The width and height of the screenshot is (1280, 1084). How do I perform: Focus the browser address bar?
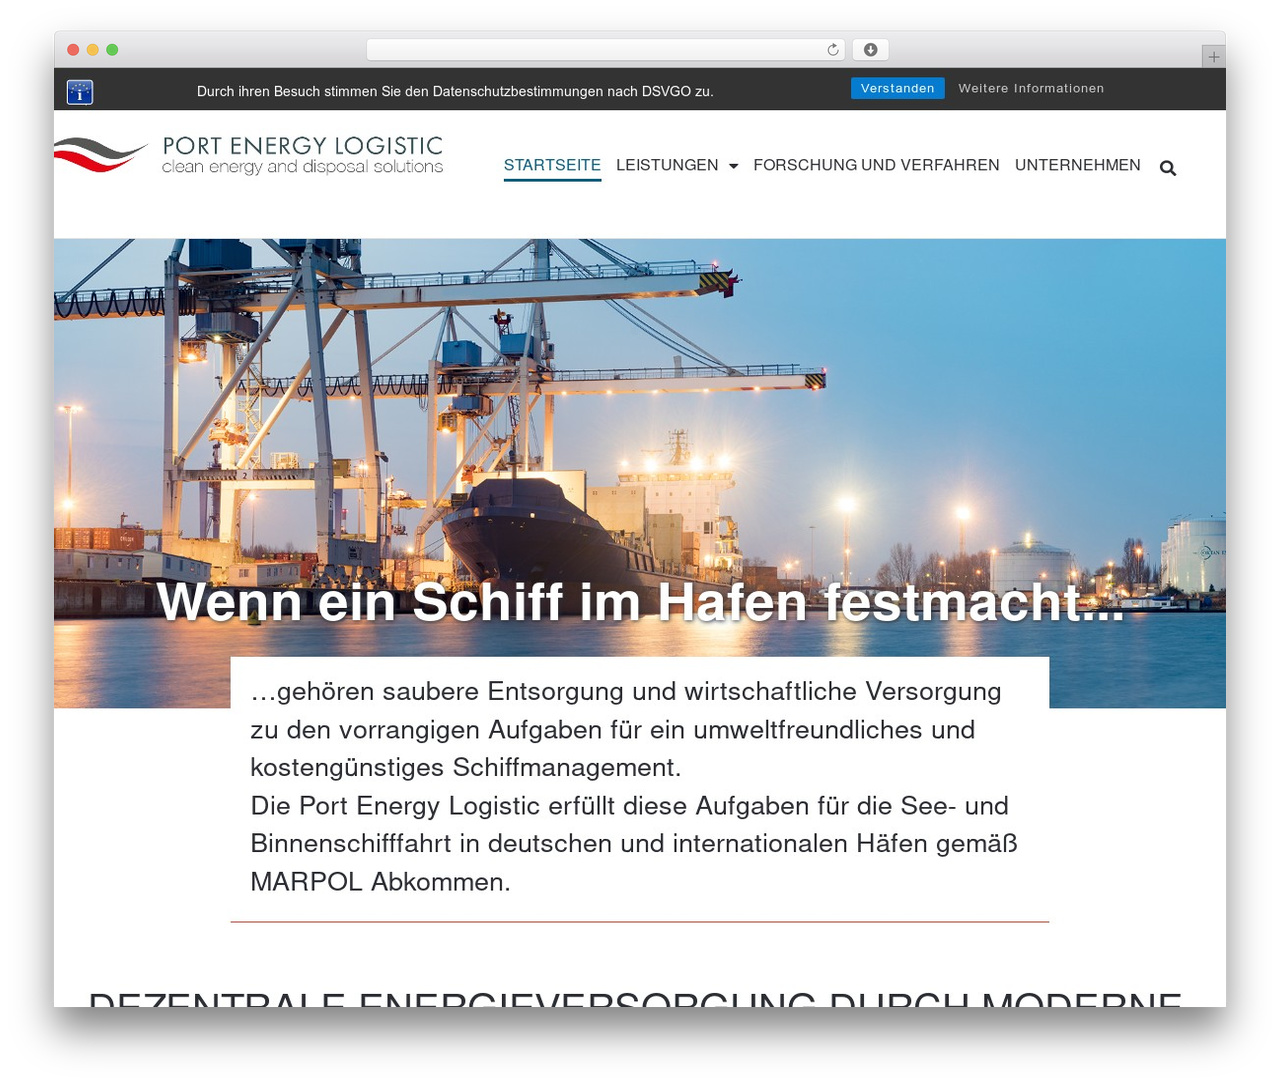click(x=605, y=50)
